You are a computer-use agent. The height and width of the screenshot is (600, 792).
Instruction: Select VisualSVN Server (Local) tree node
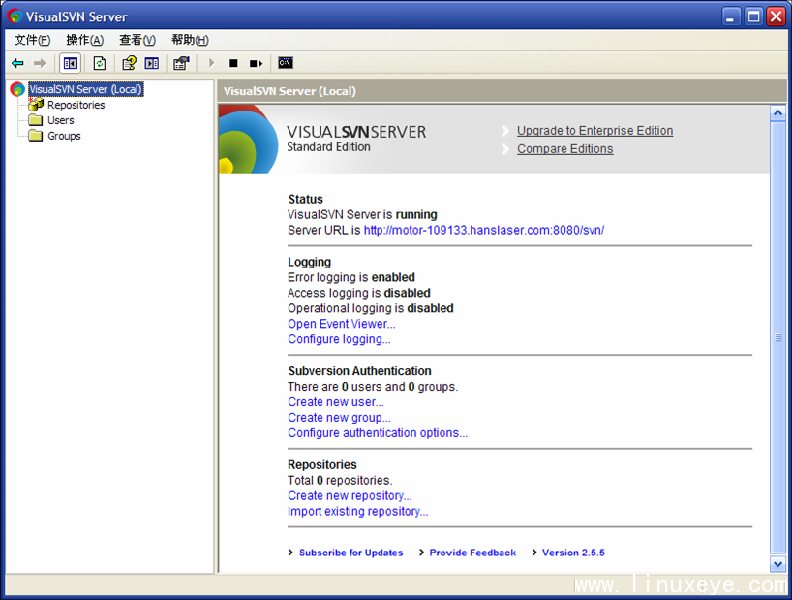pyautogui.click(x=85, y=89)
